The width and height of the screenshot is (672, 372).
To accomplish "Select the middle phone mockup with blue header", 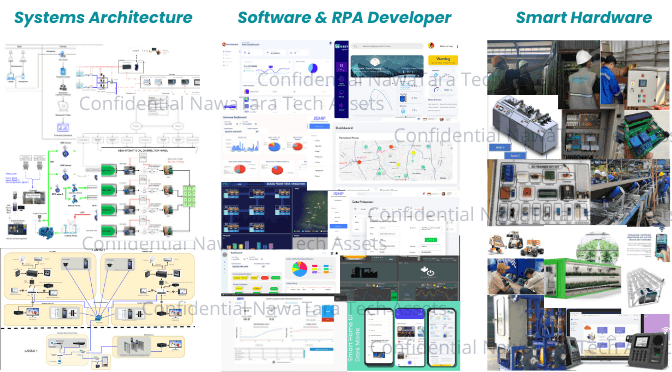I will 411,337.
